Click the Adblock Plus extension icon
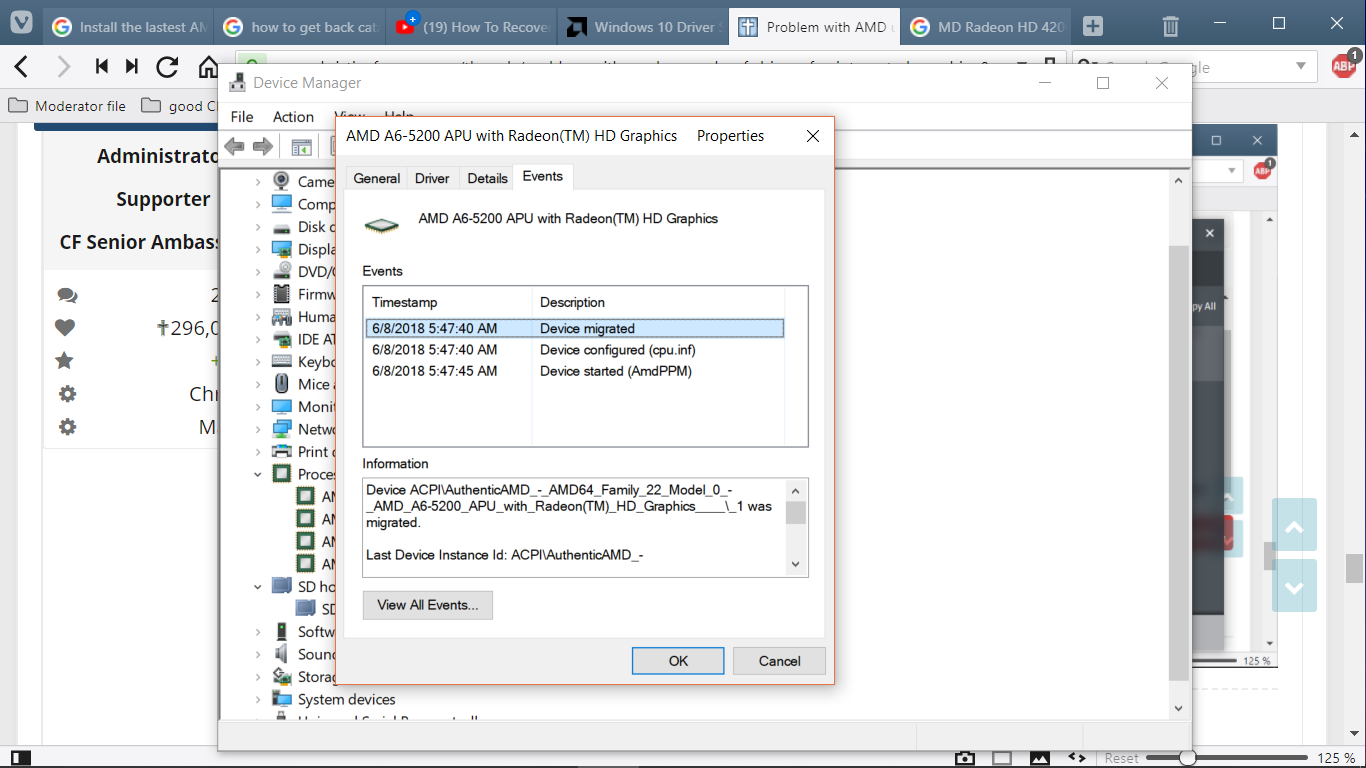Viewport: 1366px width, 768px height. [1344, 66]
